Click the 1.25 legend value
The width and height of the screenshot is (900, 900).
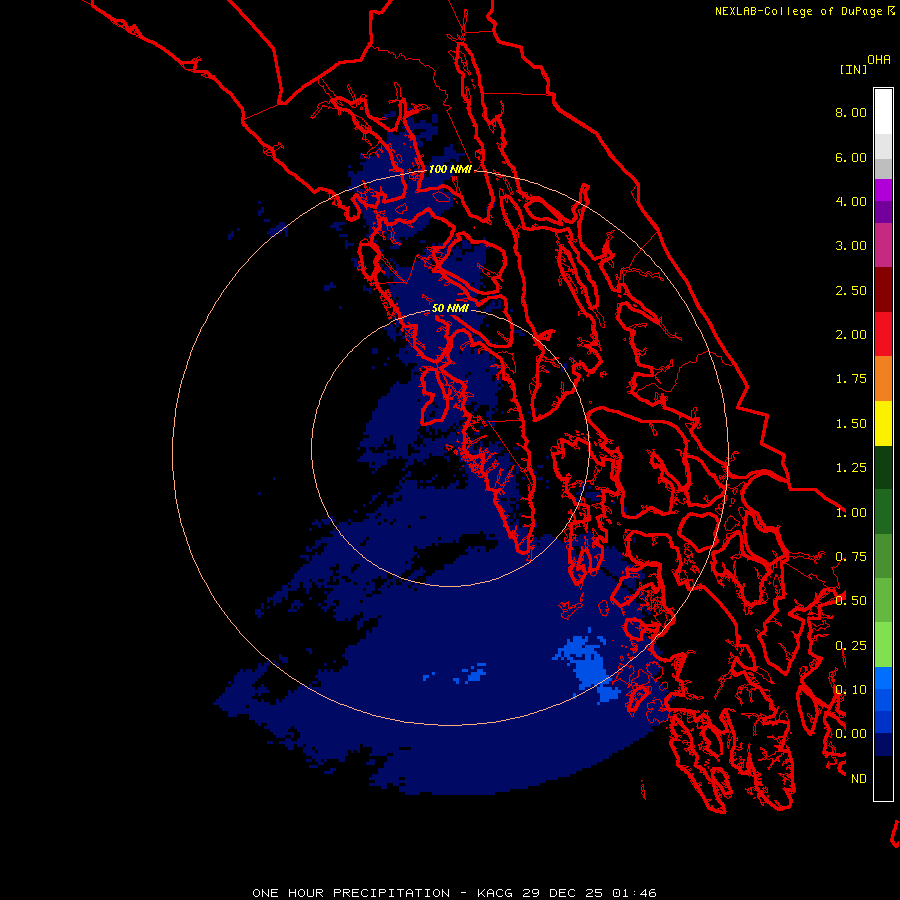click(x=851, y=468)
